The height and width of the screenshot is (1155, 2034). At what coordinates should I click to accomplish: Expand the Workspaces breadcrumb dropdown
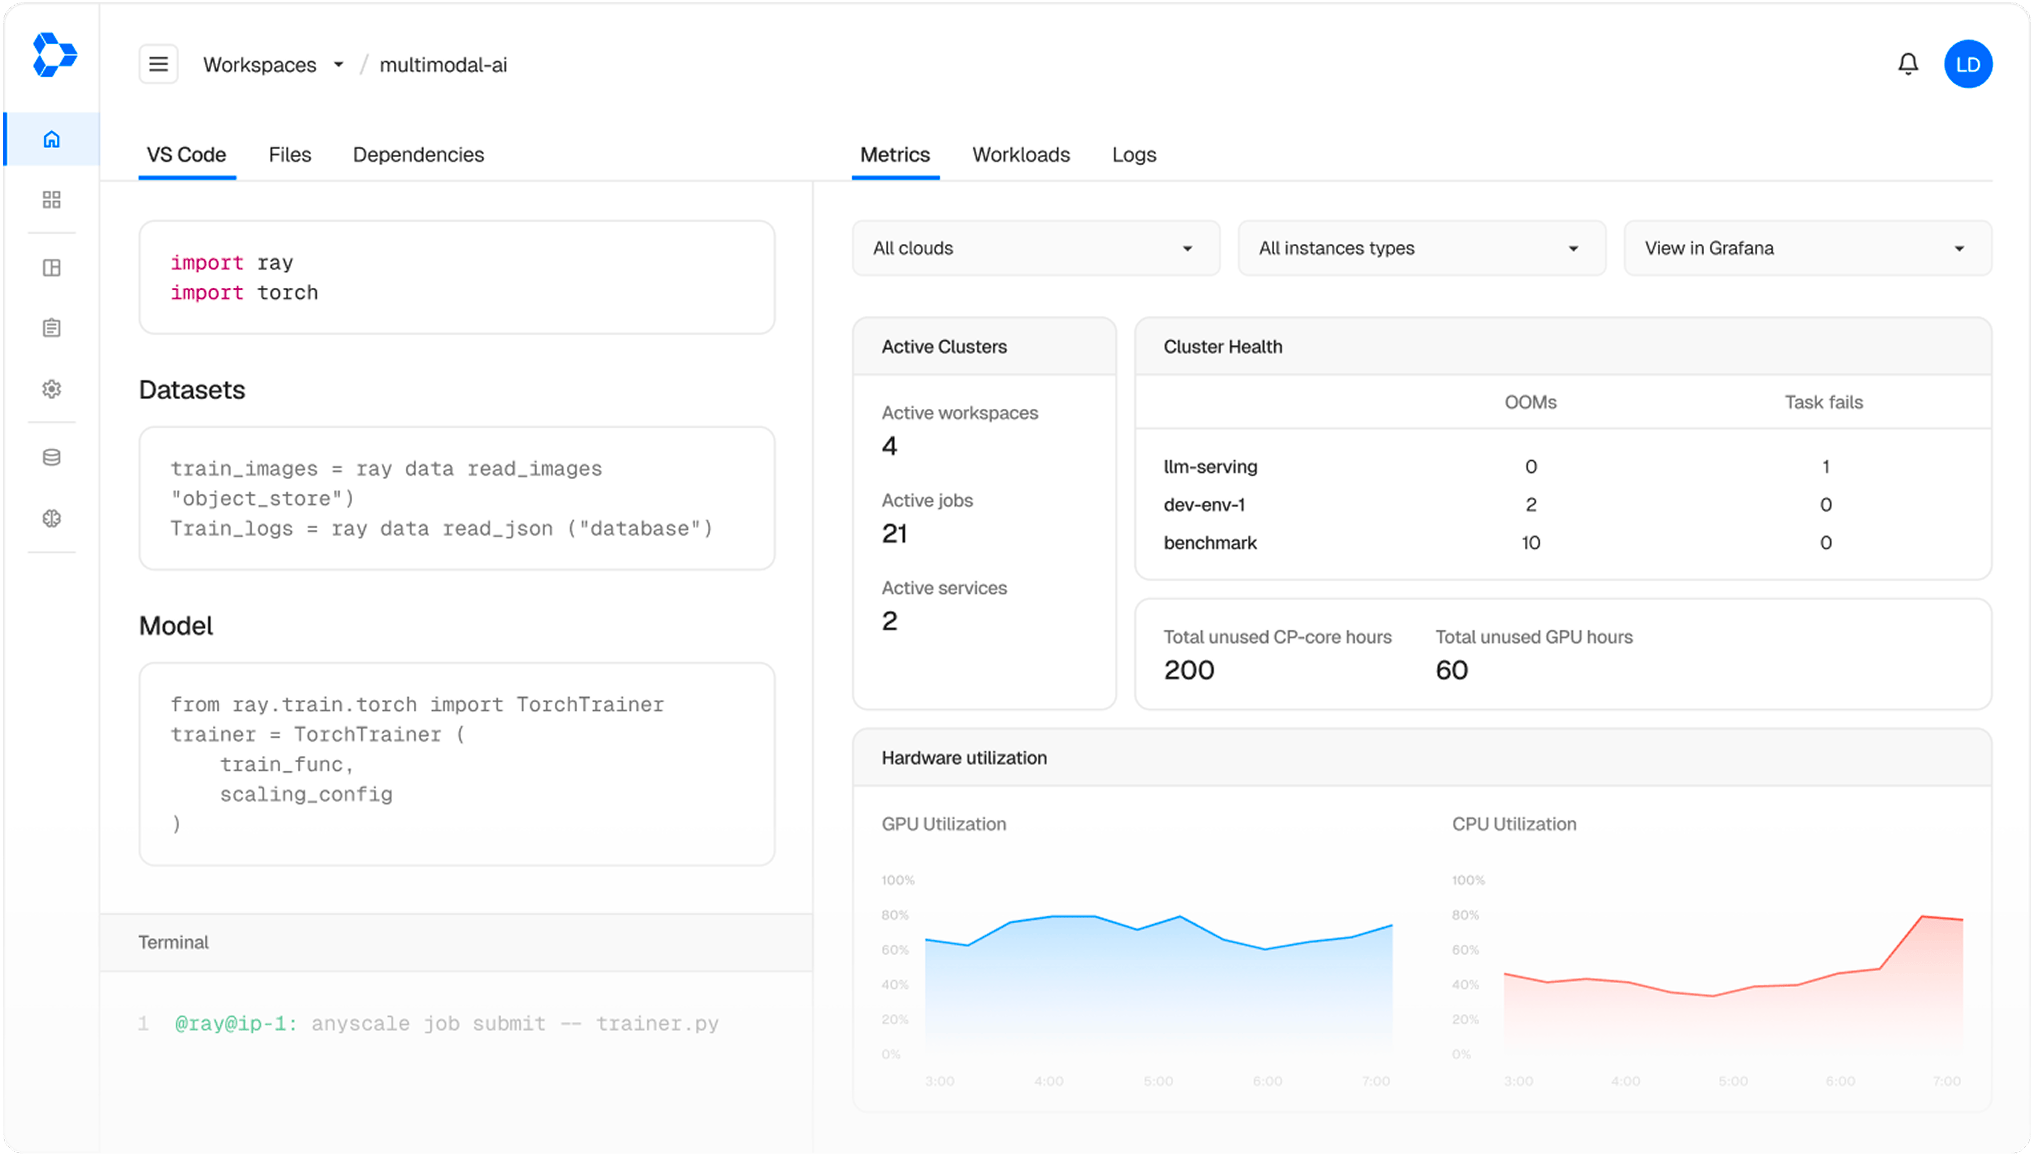click(274, 65)
